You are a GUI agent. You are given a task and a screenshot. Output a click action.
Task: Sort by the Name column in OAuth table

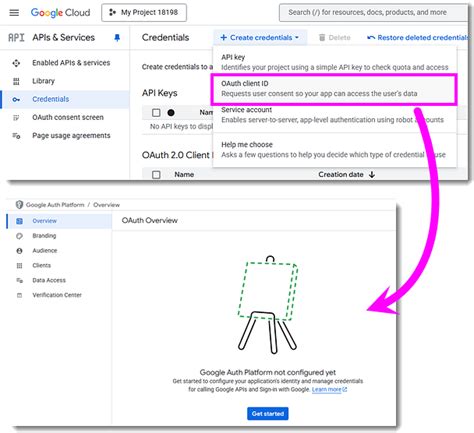[184, 174]
